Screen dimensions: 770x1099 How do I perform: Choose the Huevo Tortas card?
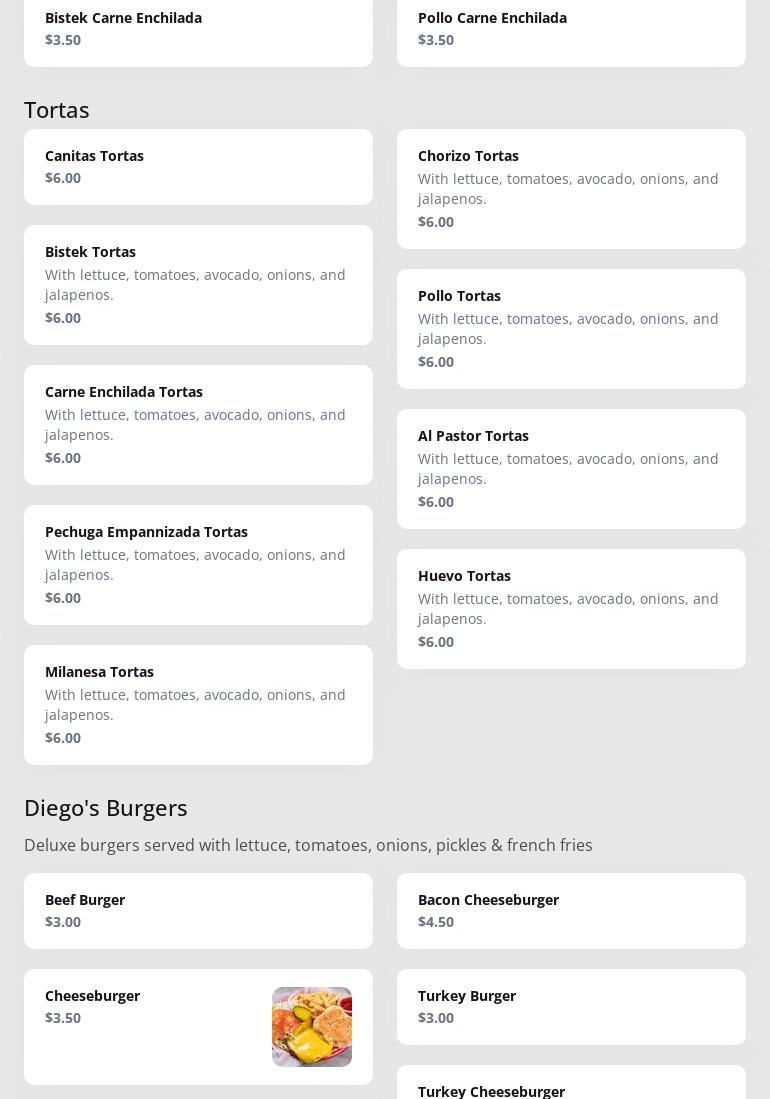571,609
